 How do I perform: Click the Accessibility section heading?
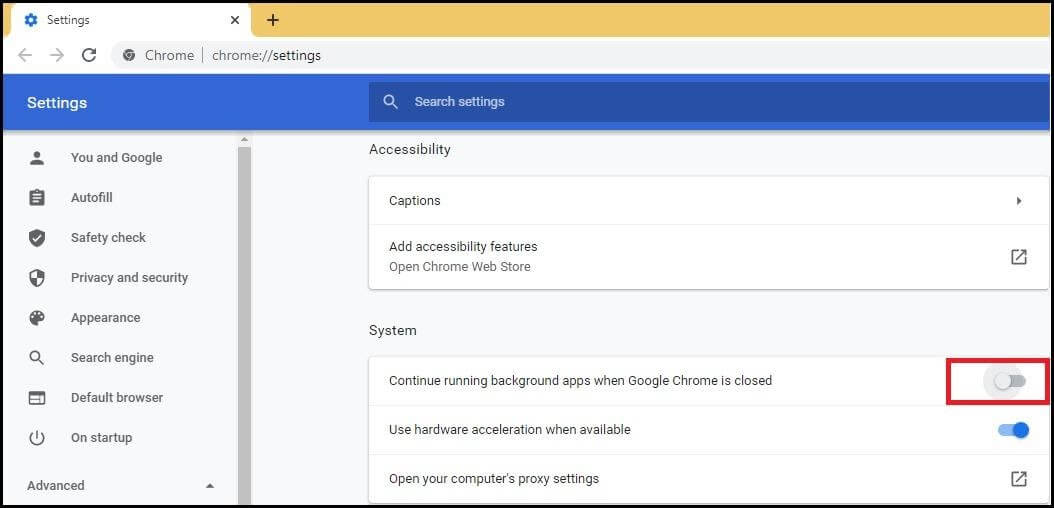(409, 149)
